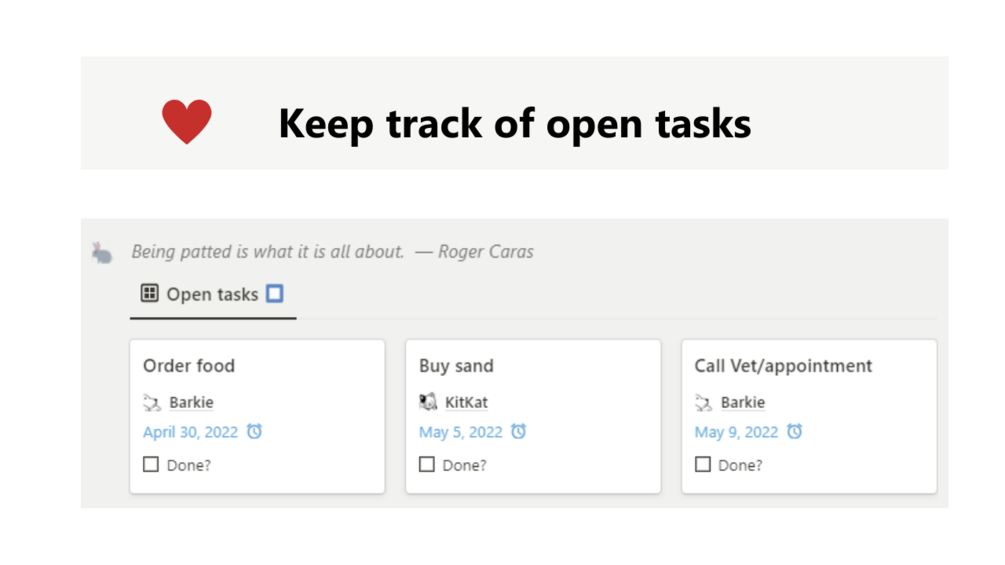Mark Call Vet/appointment as done
Screen dimensions: 1005x565
click(x=703, y=464)
